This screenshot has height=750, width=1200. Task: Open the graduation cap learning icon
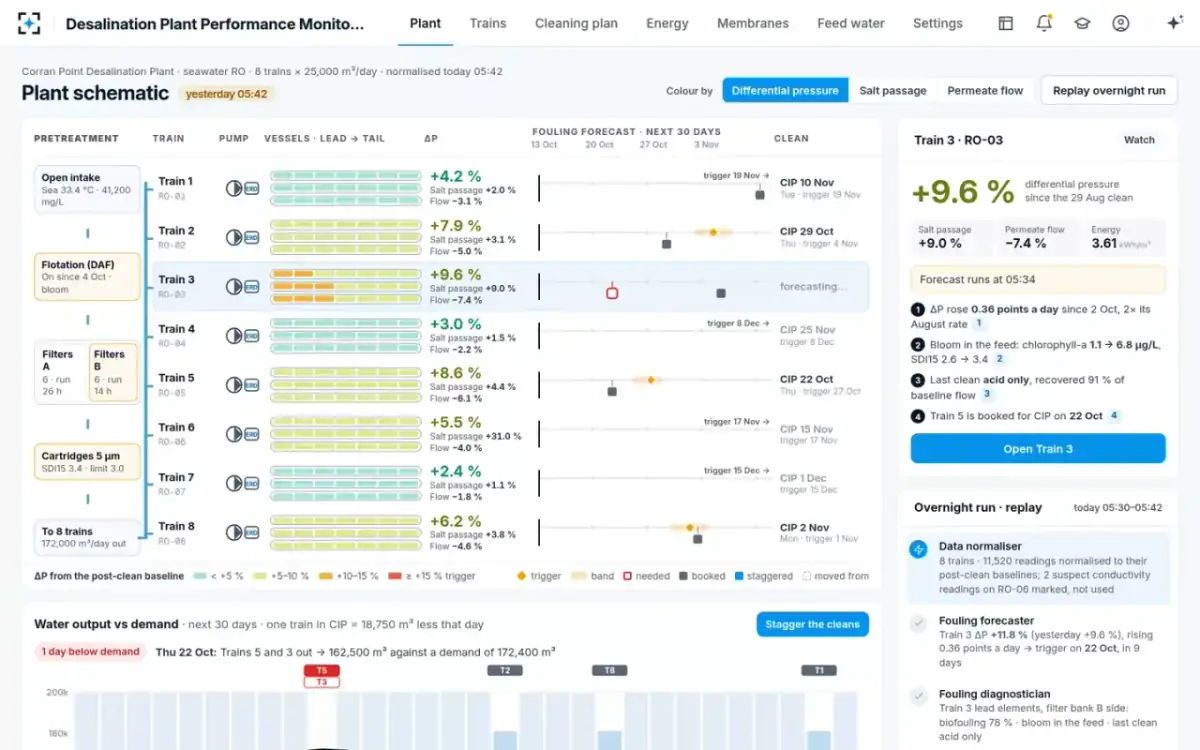tap(1082, 23)
